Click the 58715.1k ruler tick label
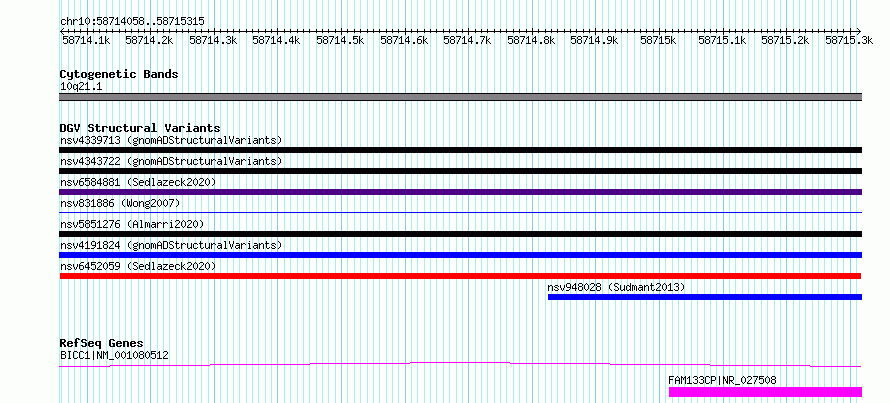 pyautogui.click(x=722, y=41)
